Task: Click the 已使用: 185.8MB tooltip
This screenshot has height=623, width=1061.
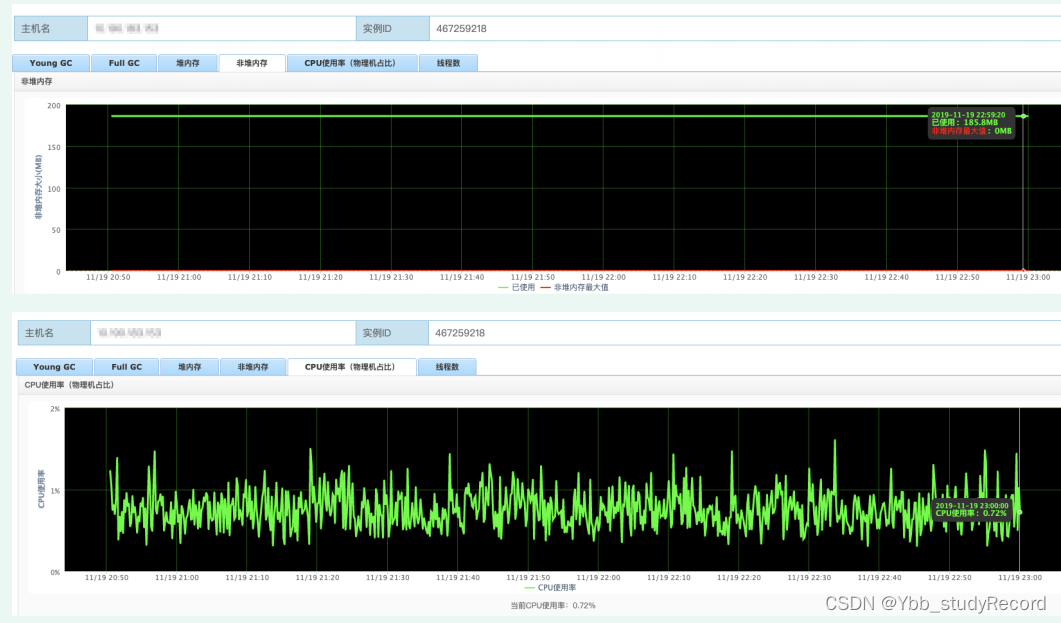Action: [971, 122]
